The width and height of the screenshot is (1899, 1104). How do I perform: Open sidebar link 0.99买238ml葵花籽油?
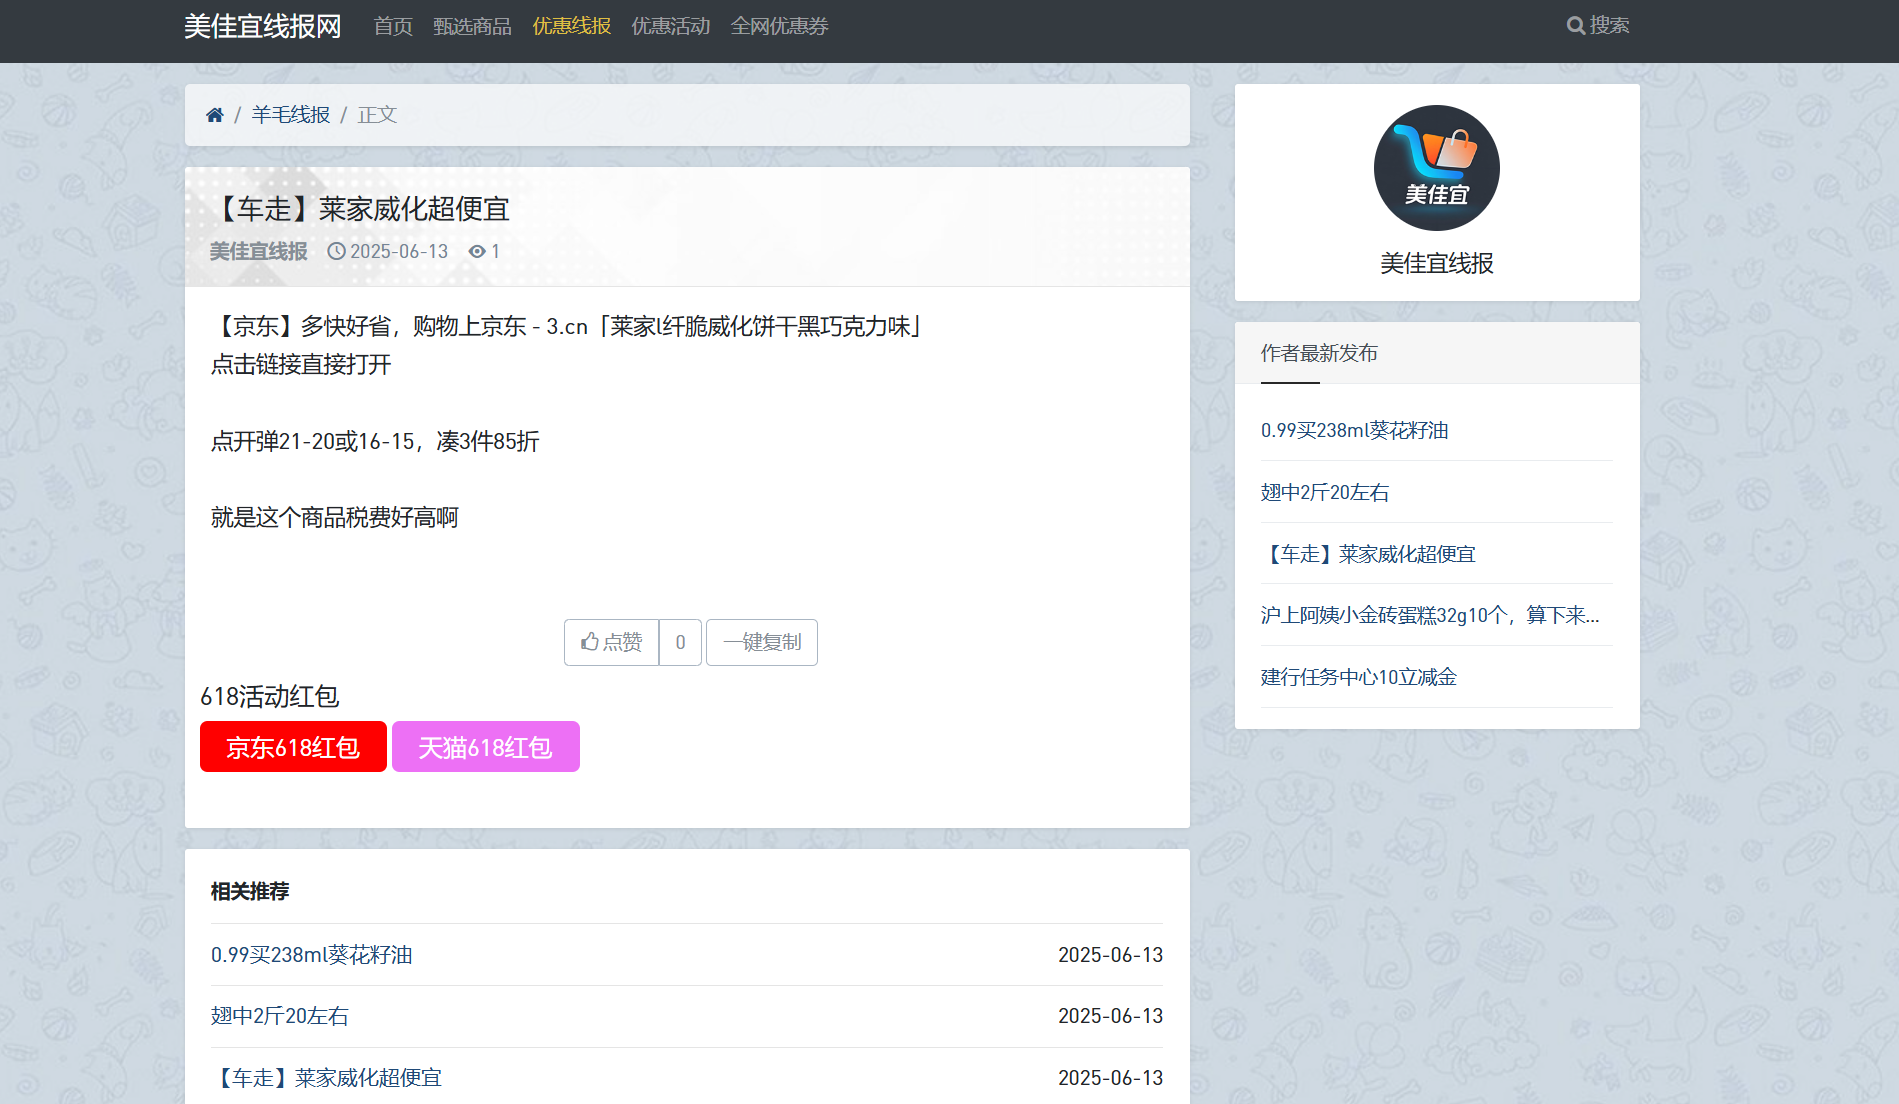[x=1354, y=430]
